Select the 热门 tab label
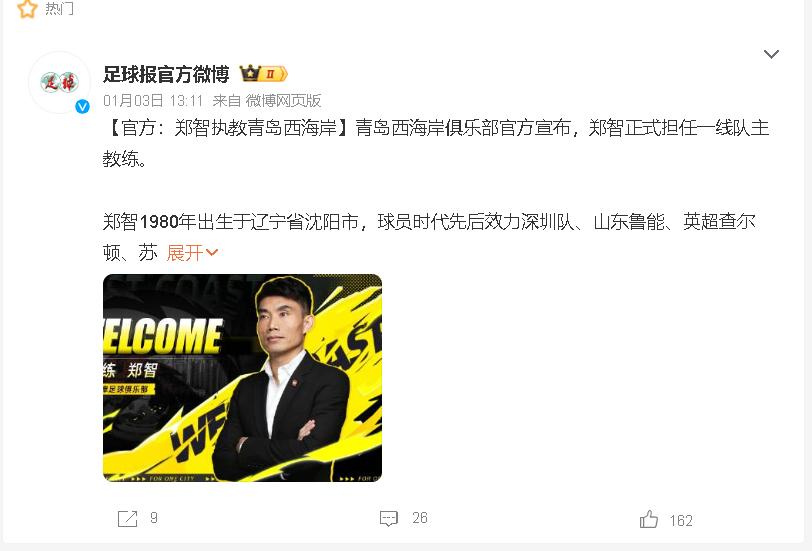Screen dimensions: 812x551 click(x=59, y=8)
